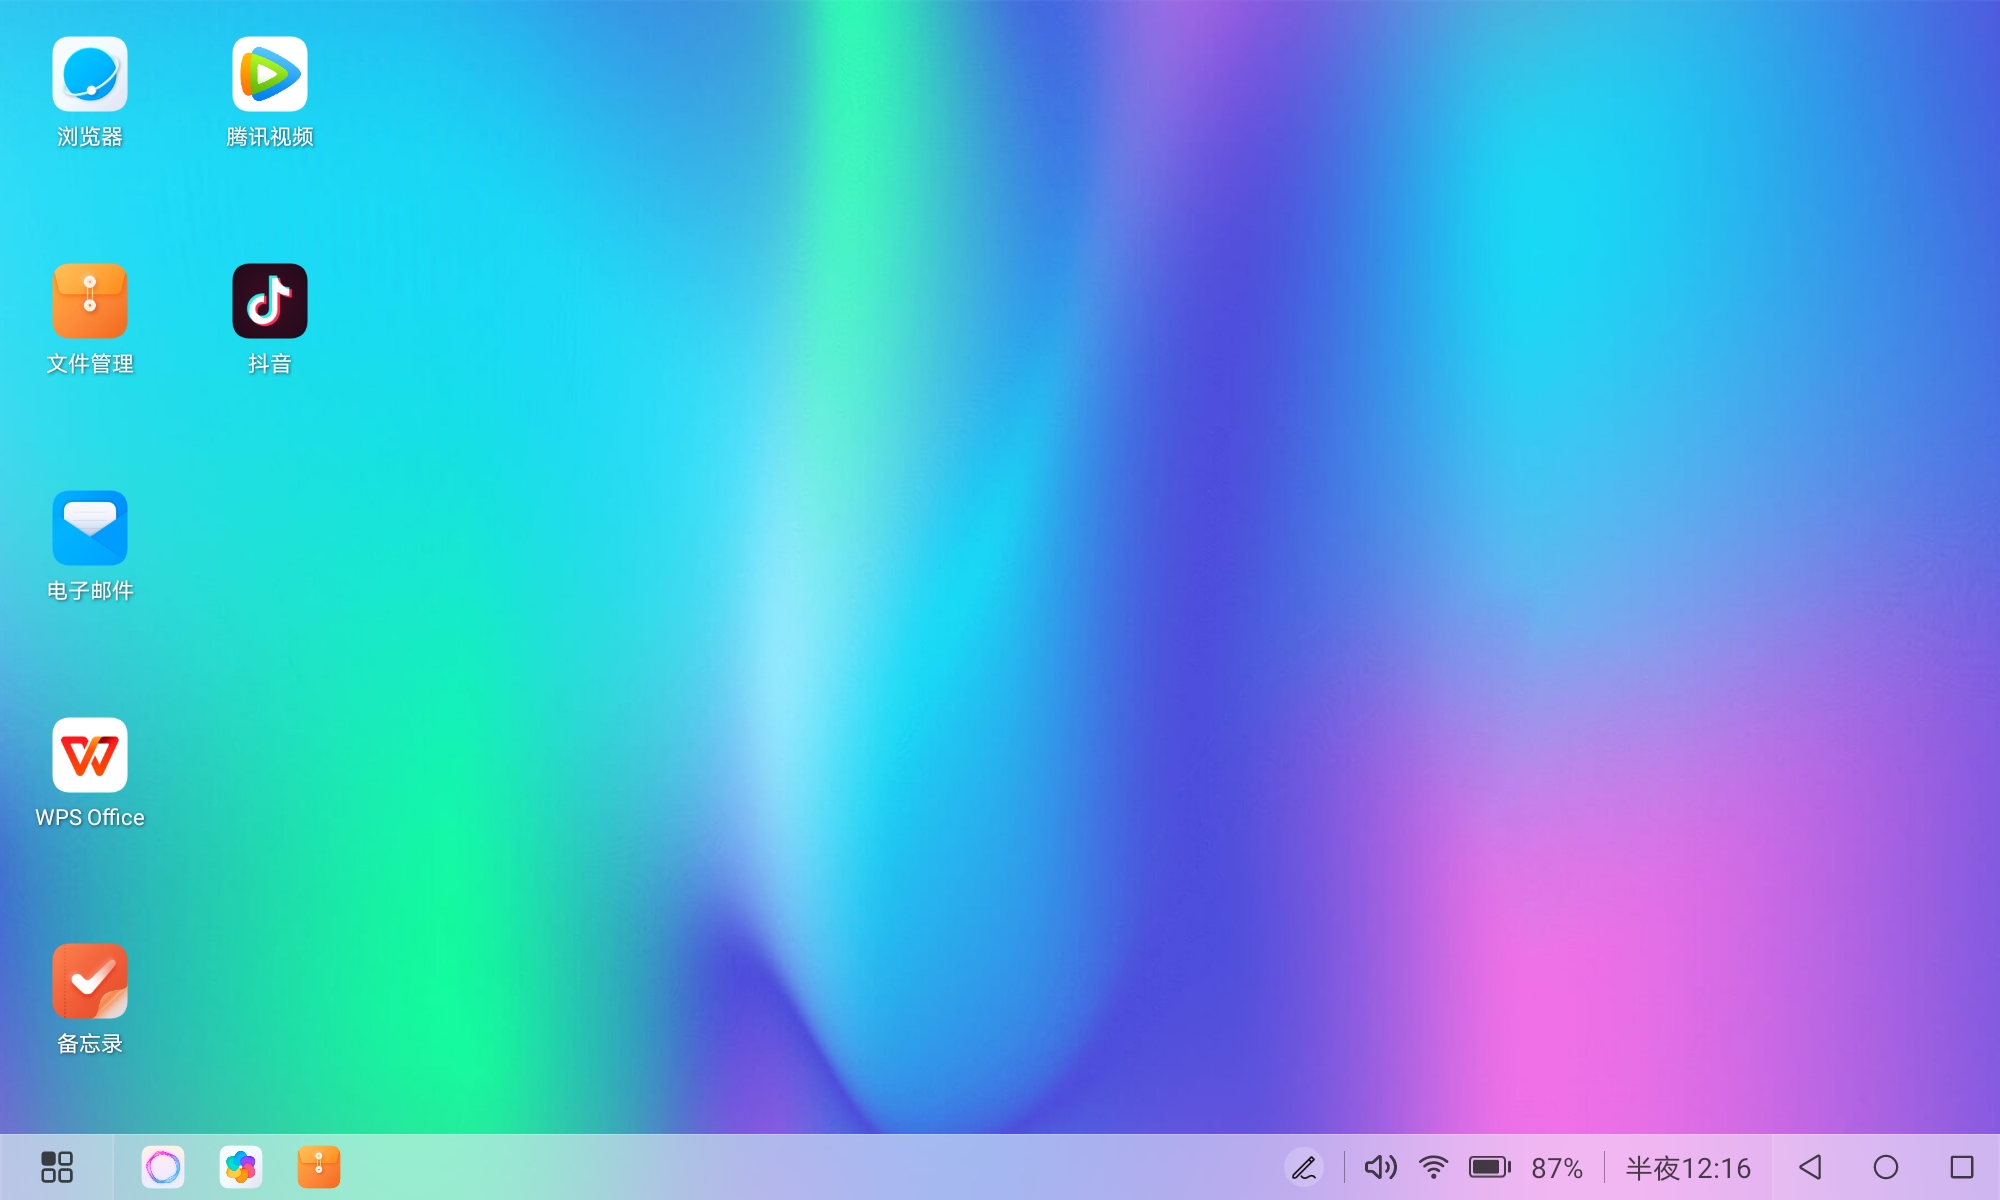Launch the 抖音 app icon

(x=270, y=301)
